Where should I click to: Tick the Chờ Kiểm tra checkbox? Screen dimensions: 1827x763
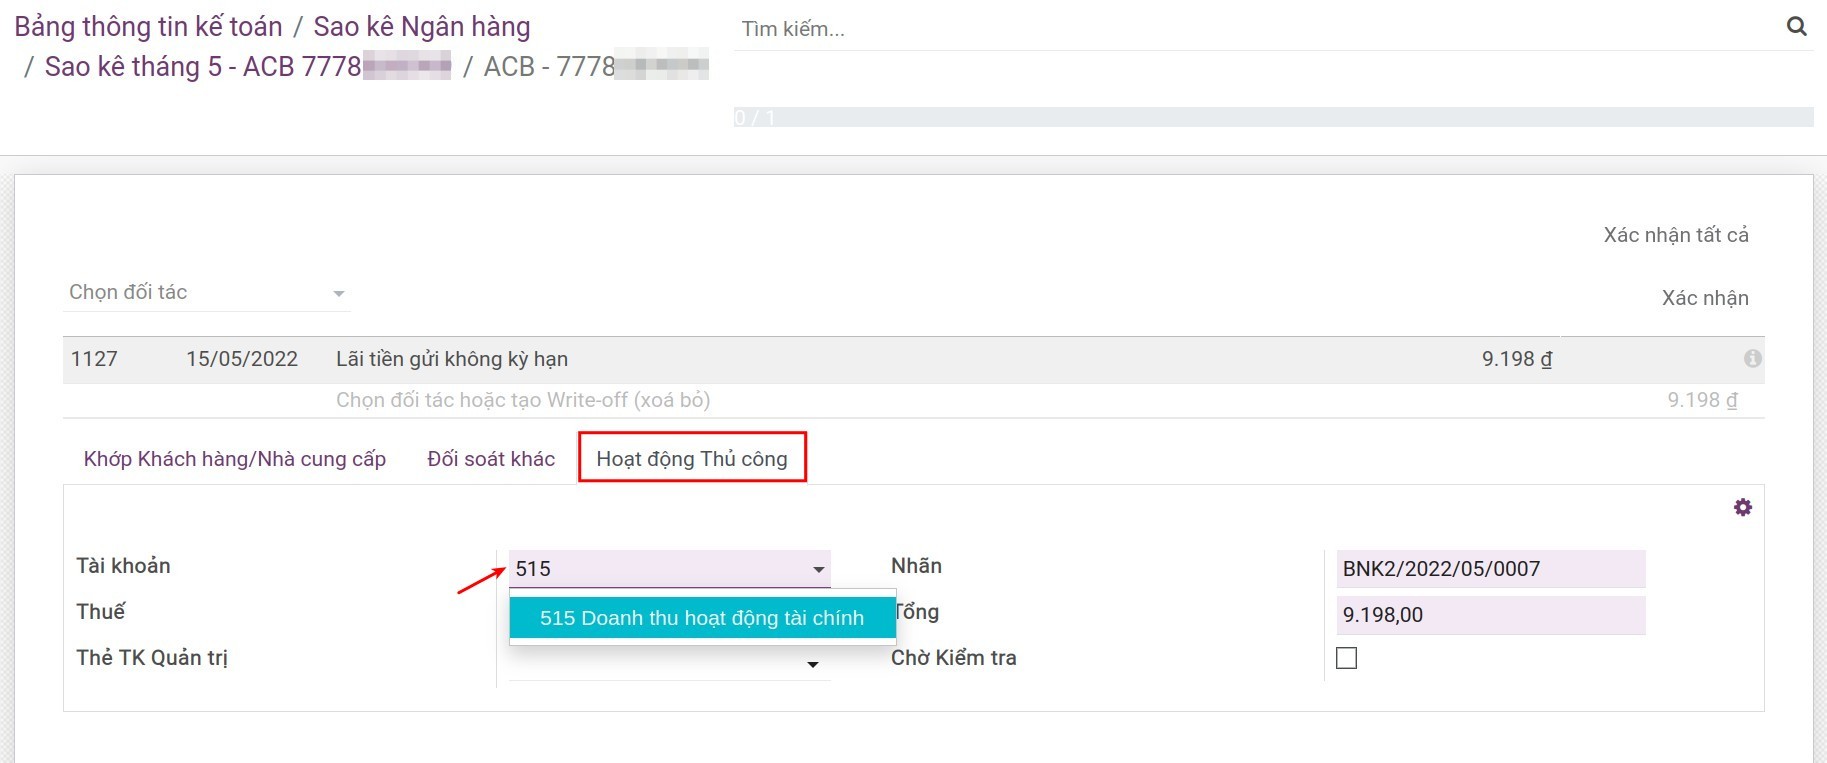coord(1346,658)
